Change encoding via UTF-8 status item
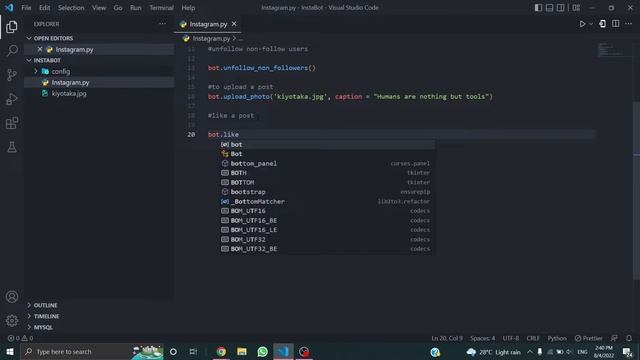 pos(511,338)
